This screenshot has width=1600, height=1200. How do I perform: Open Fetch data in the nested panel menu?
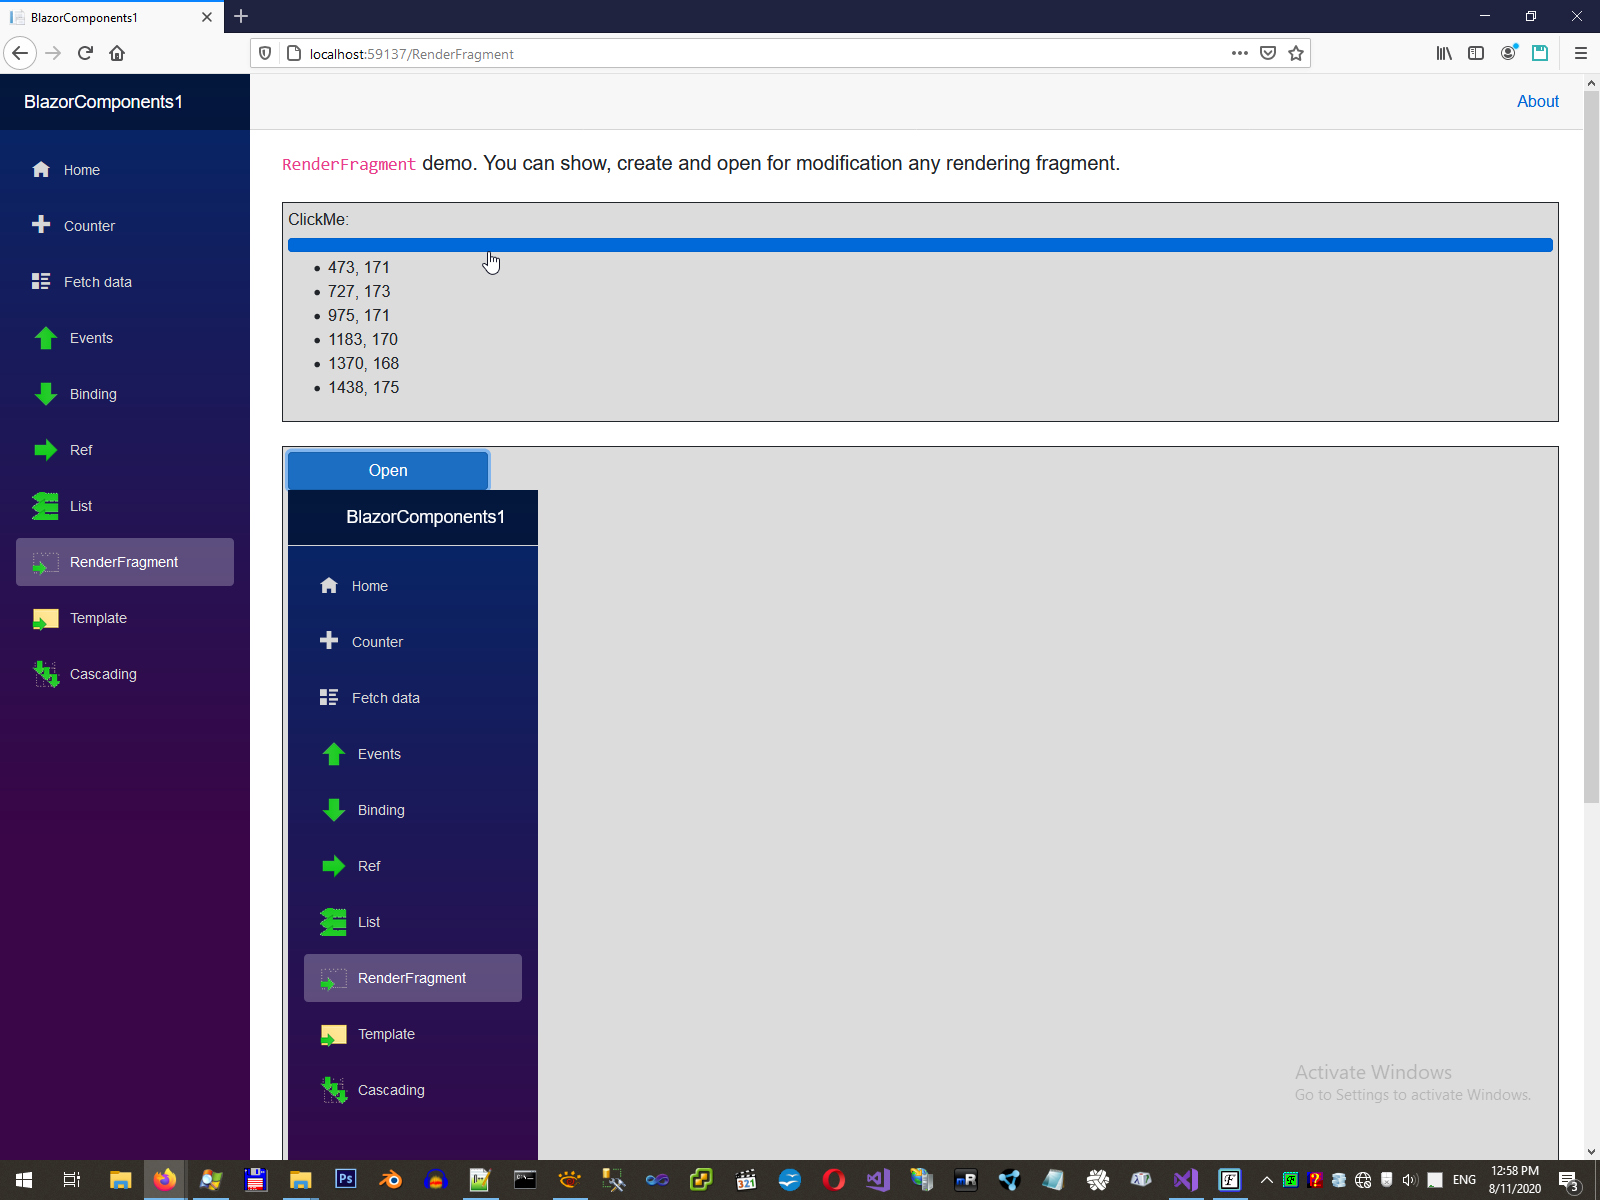coord(413,698)
